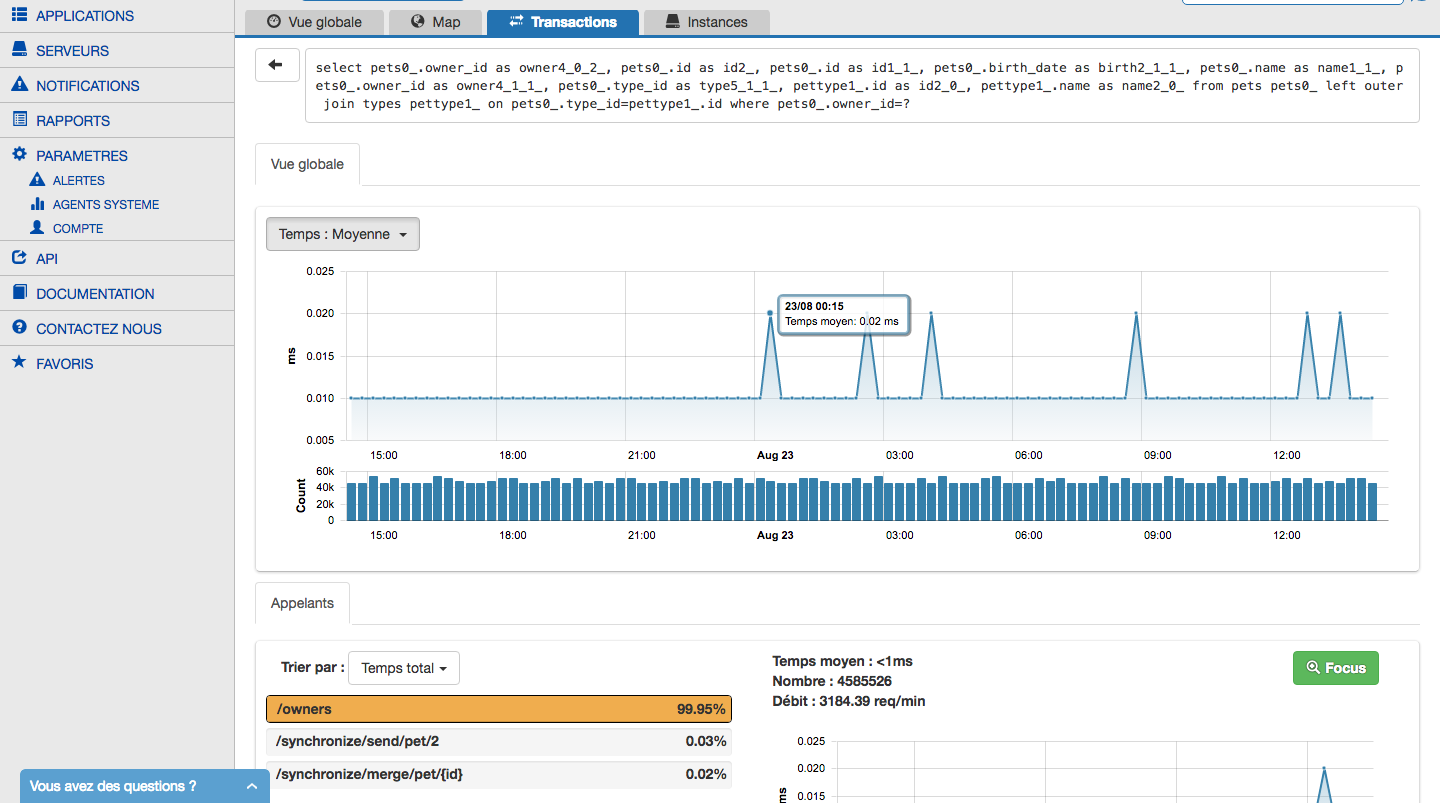This screenshot has height=803, width=1440.
Task: Click the Serveurs icon in sidebar
Action: 19,50
